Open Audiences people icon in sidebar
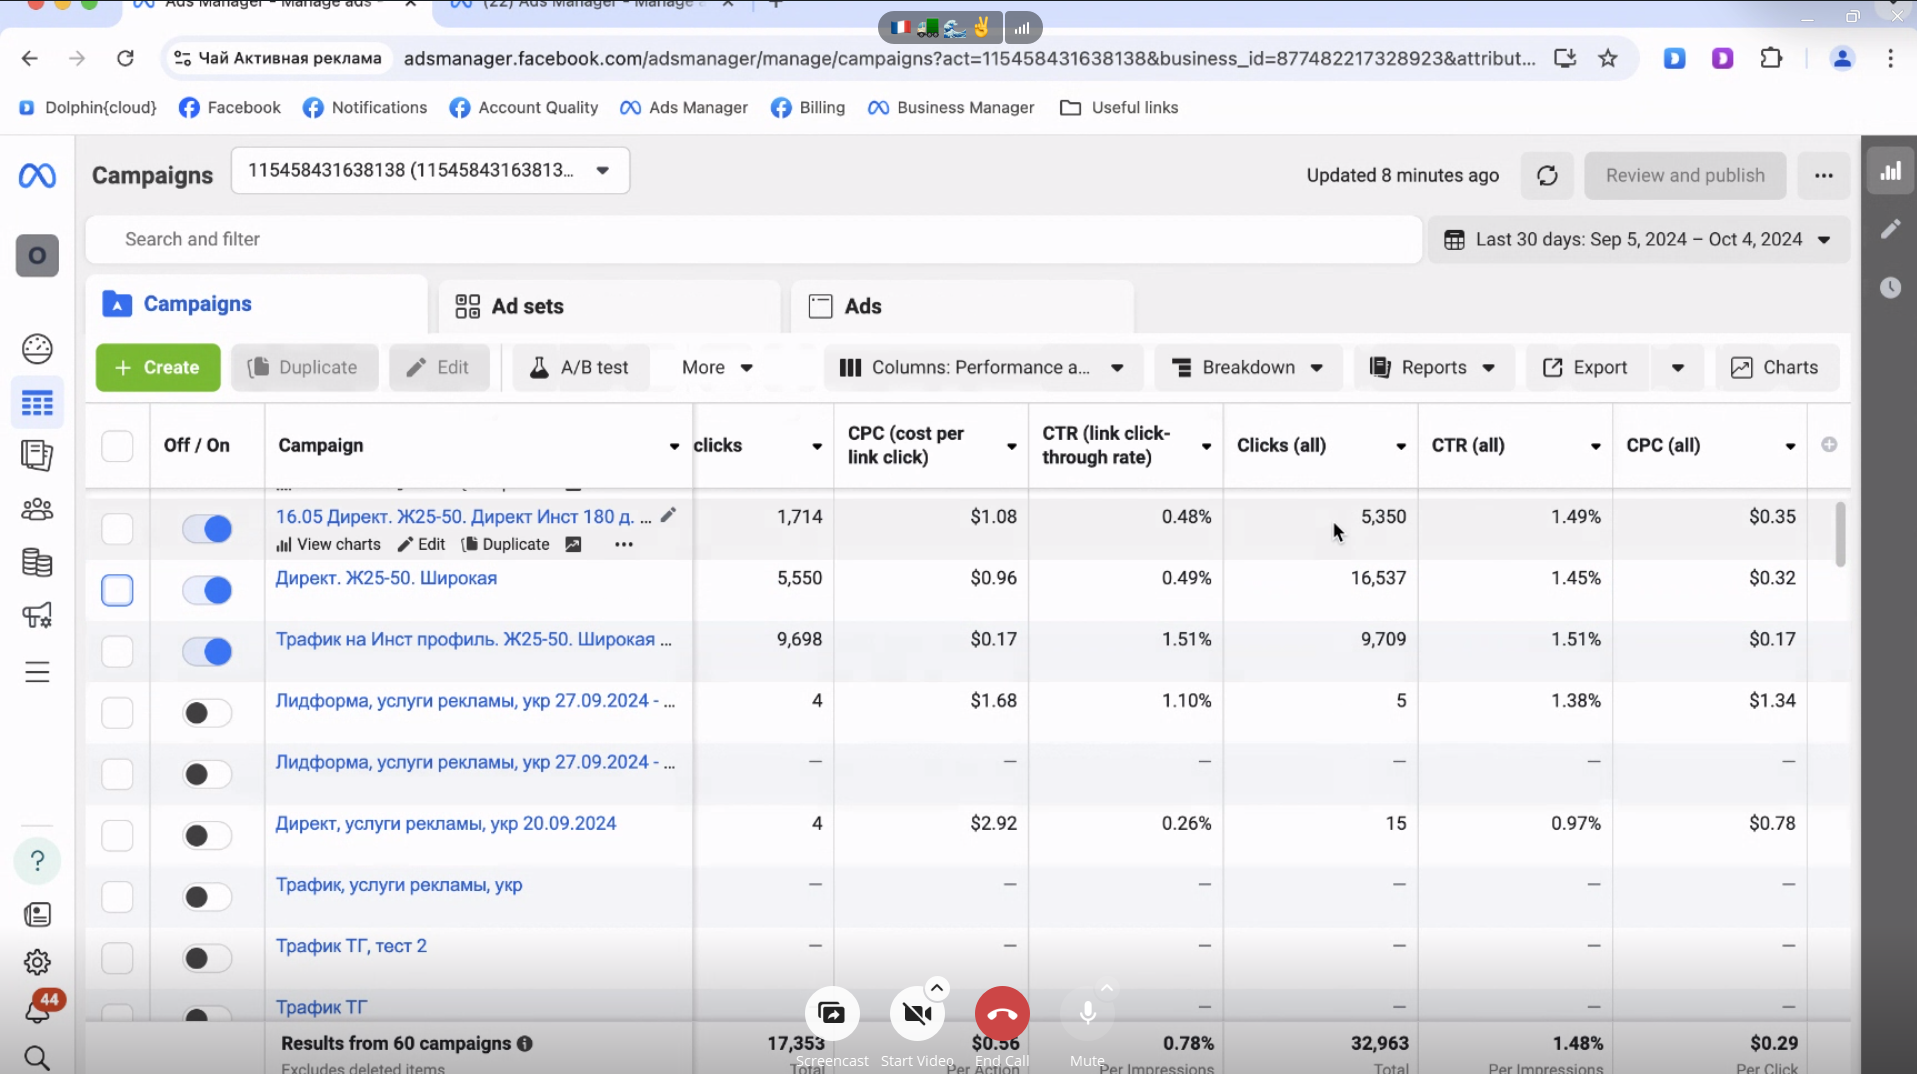Viewport: 1917px width, 1074px height. pos(37,509)
